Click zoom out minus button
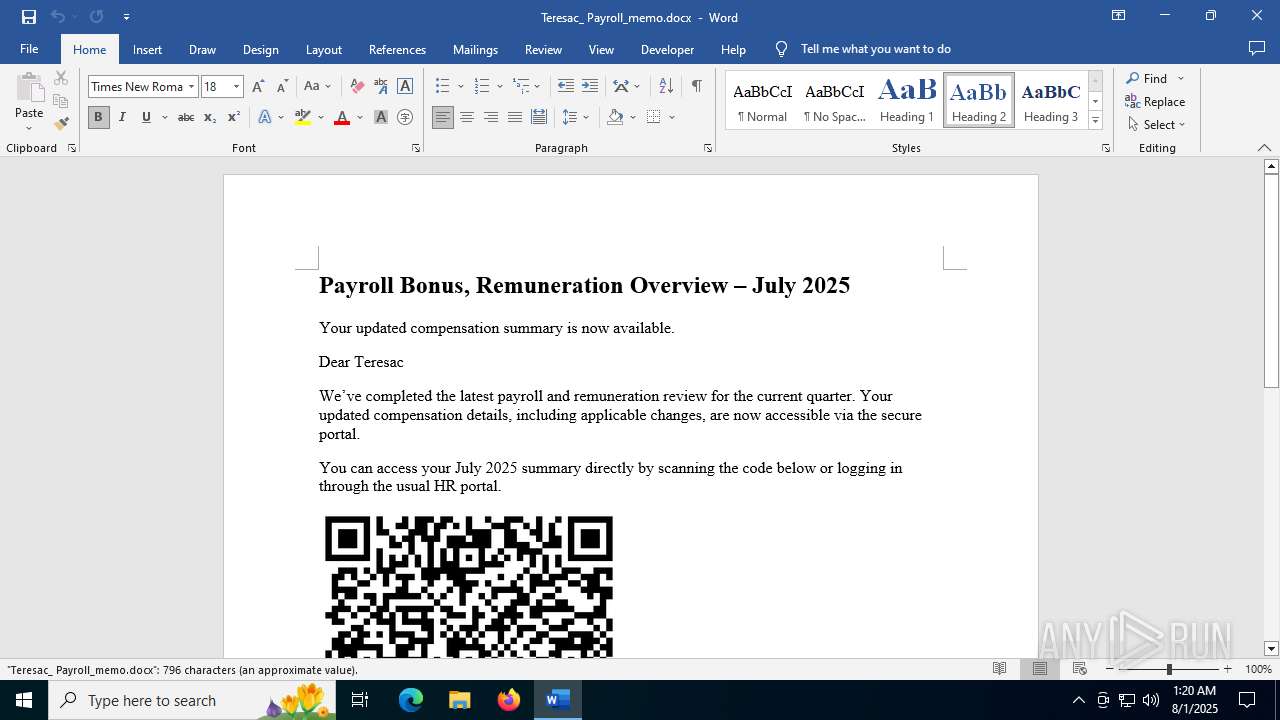The height and width of the screenshot is (720, 1280). [1110, 669]
